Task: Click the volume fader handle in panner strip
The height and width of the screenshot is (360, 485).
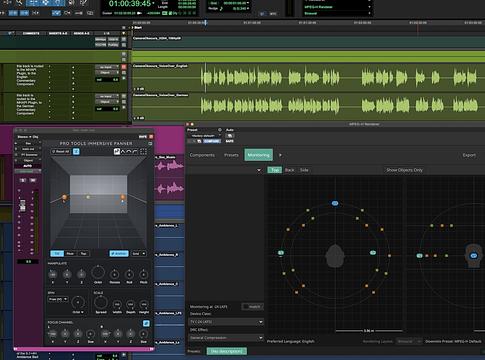Action: [22, 205]
